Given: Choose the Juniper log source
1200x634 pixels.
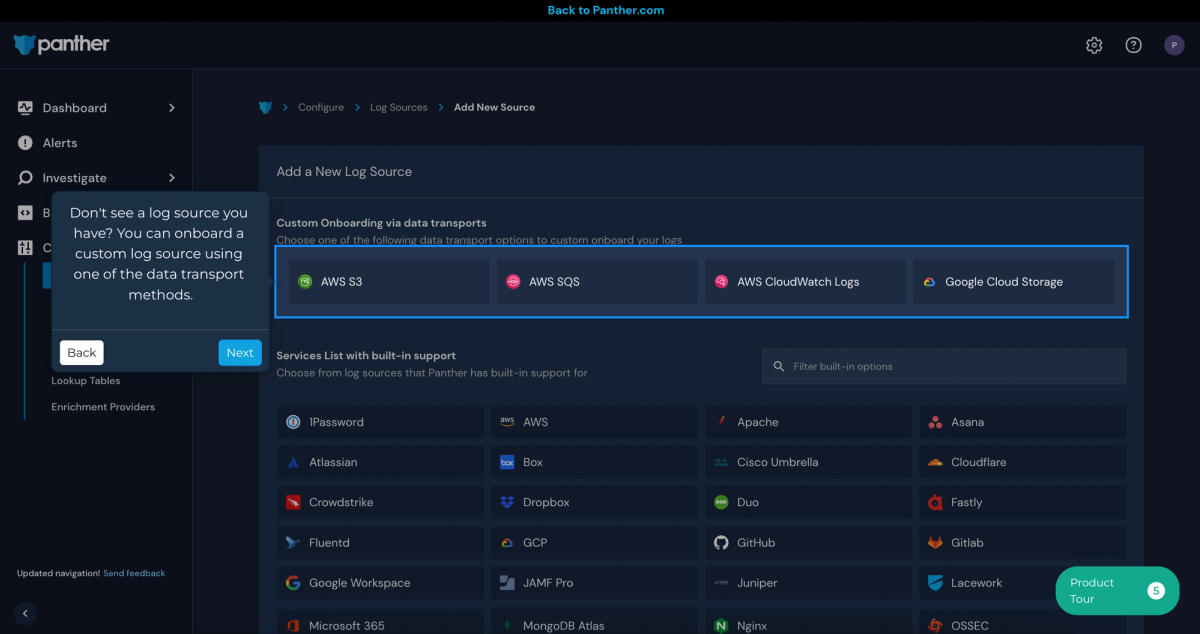Looking at the screenshot, I should point(807,582).
